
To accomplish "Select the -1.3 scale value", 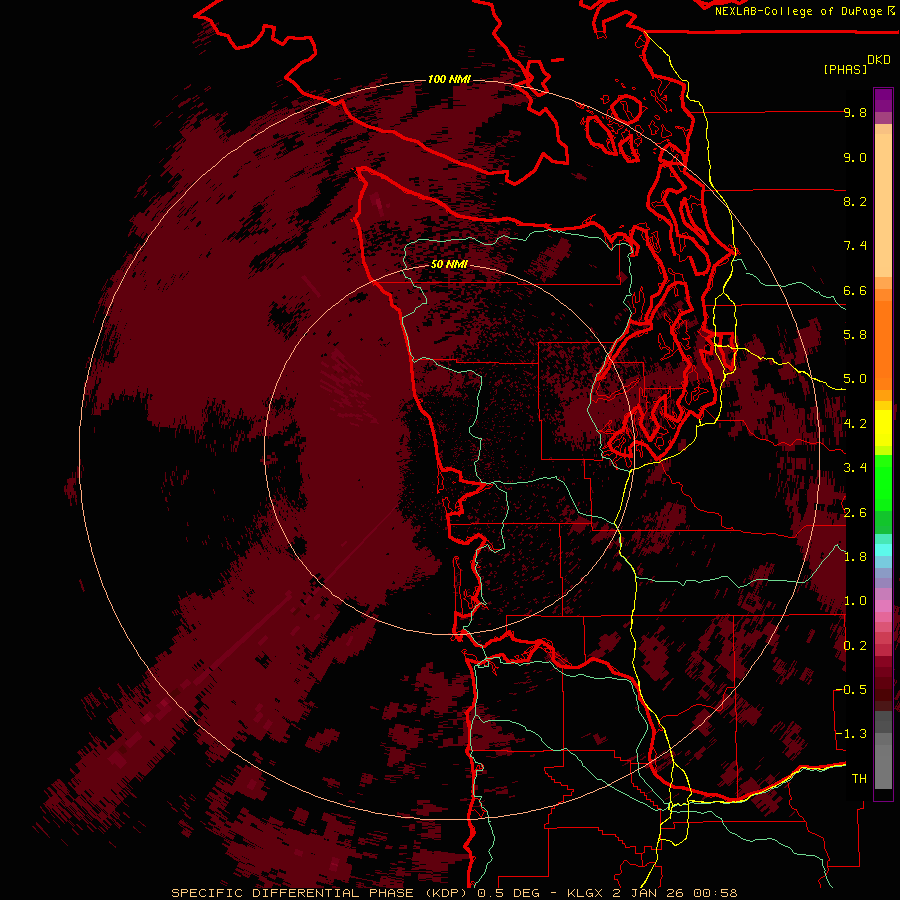I will click(x=852, y=734).
